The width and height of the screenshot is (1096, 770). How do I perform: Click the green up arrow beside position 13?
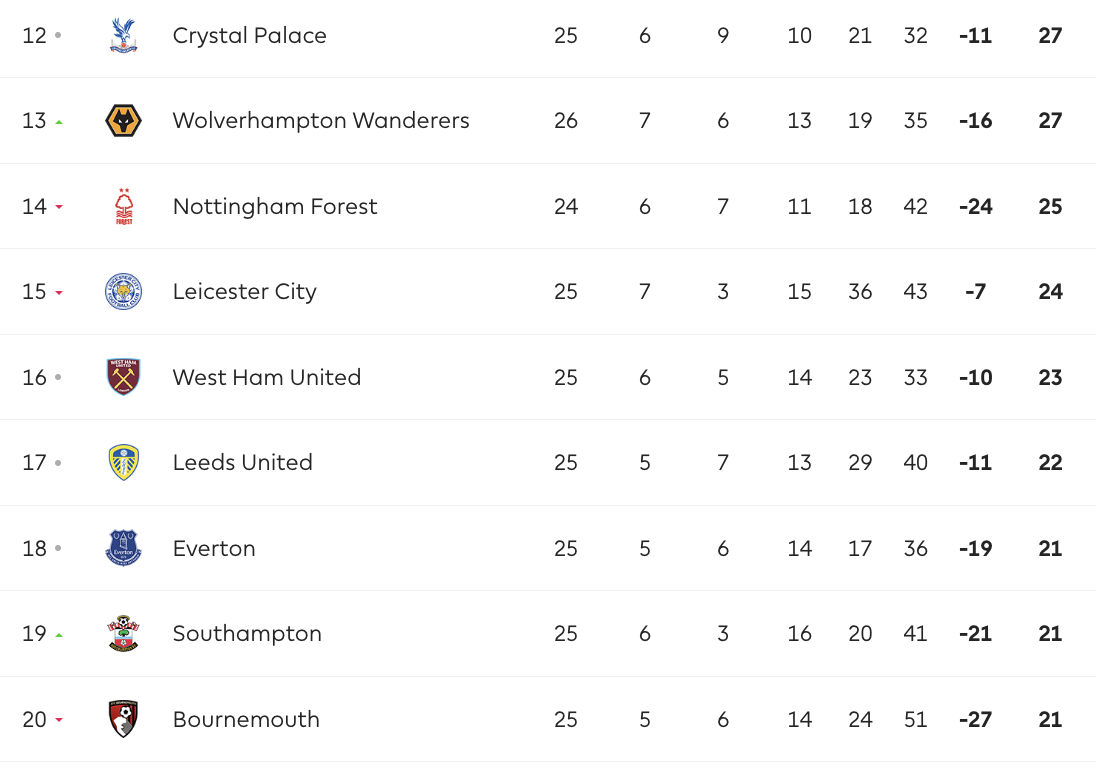point(59,122)
